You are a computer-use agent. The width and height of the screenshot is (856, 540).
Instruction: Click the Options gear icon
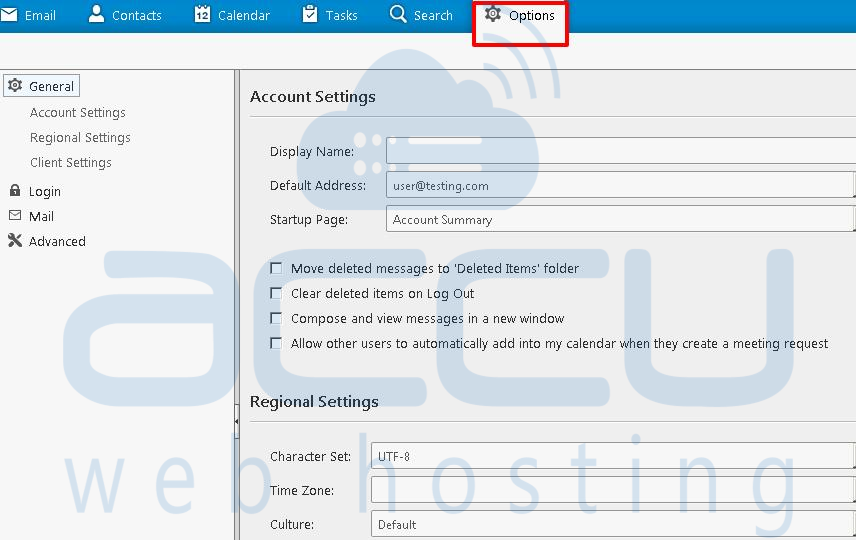coord(493,14)
